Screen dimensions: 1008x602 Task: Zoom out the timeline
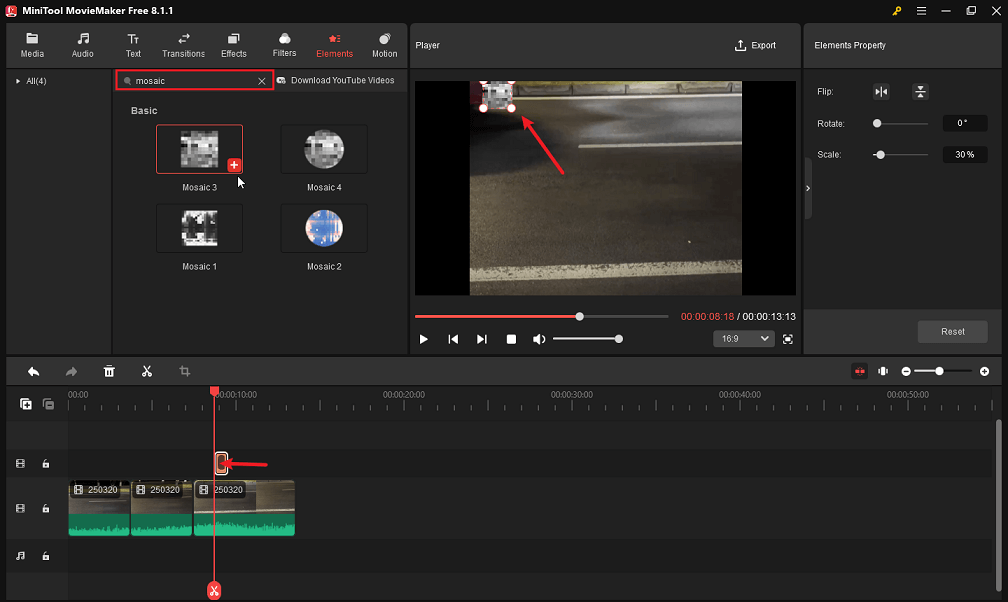click(x=906, y=372)
